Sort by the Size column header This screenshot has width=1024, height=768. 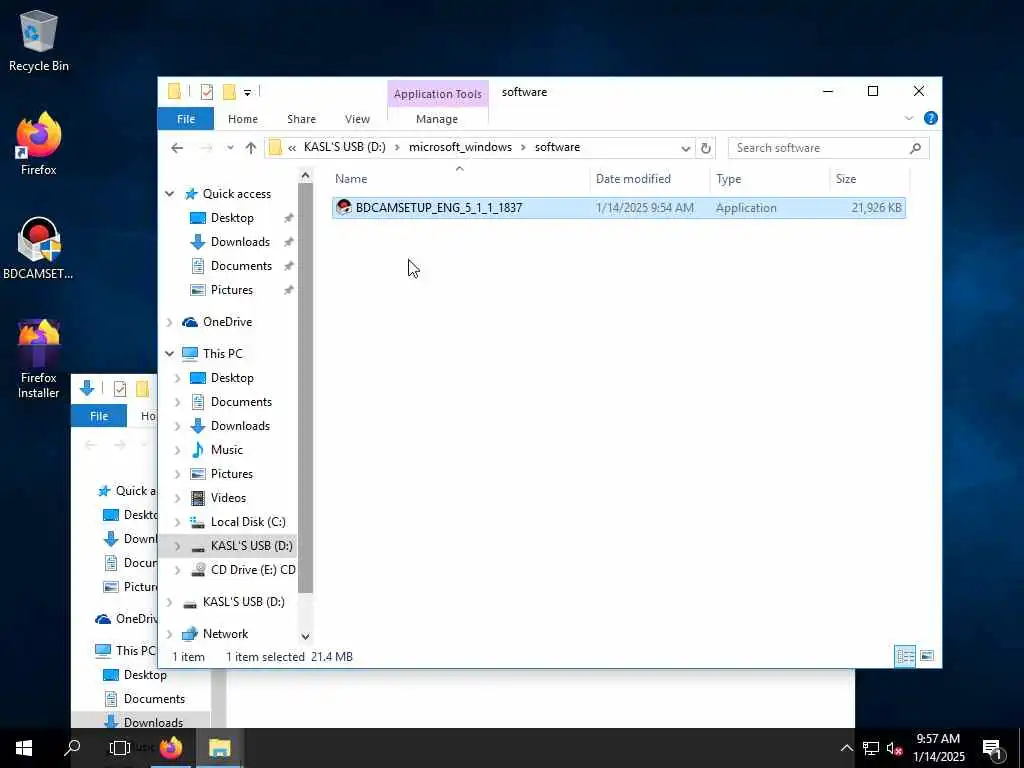(869, 179)
